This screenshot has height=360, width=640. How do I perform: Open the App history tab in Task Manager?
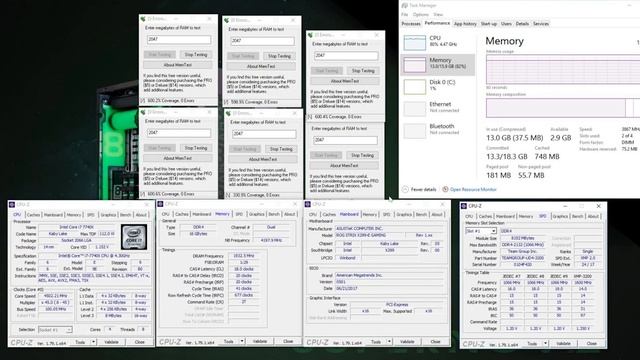(465, 24)
